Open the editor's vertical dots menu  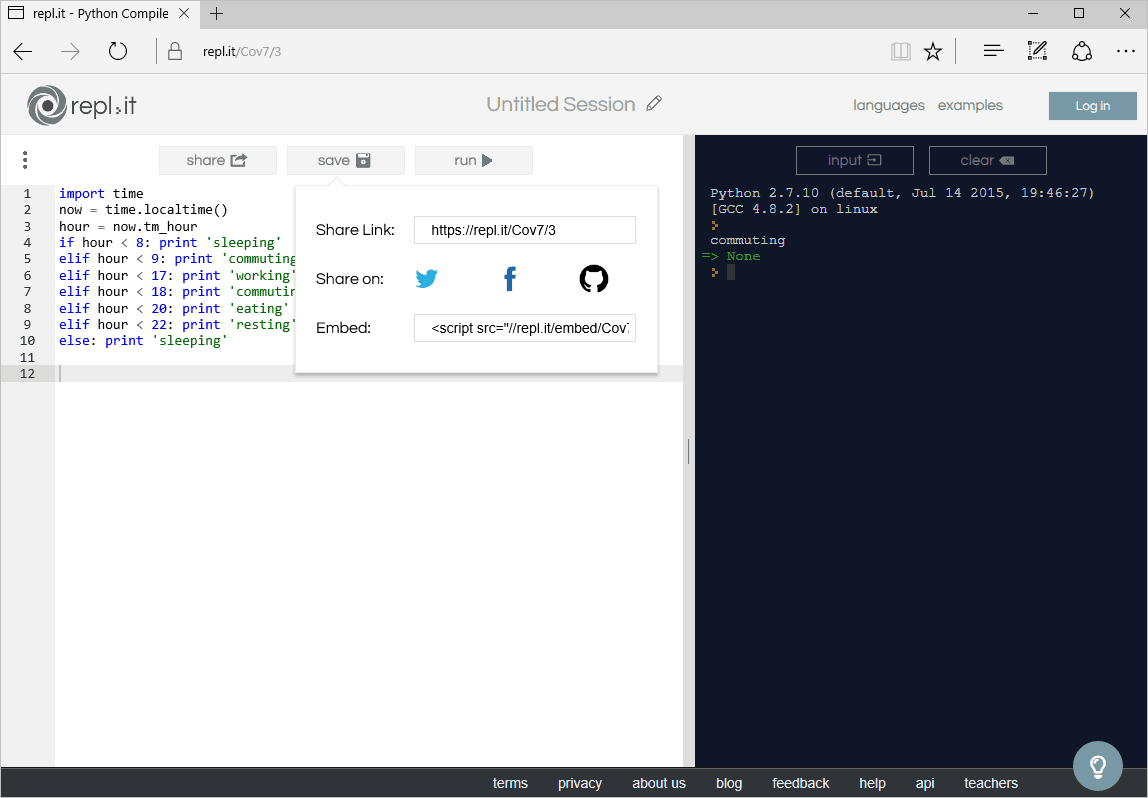click(x=25, y=160)
